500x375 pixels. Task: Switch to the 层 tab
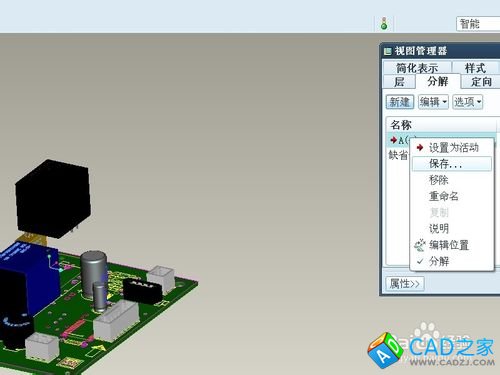399,82
